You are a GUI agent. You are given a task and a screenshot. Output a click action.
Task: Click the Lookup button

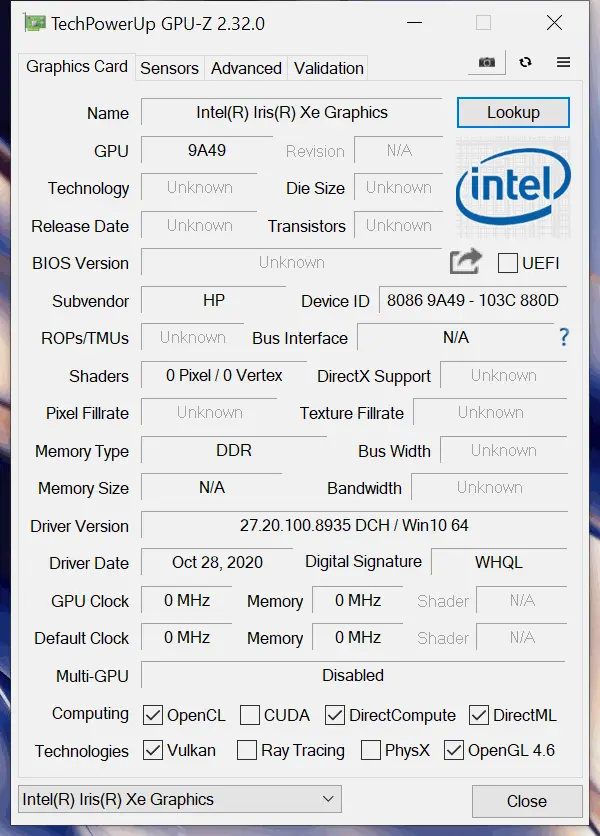click(513, 112)
